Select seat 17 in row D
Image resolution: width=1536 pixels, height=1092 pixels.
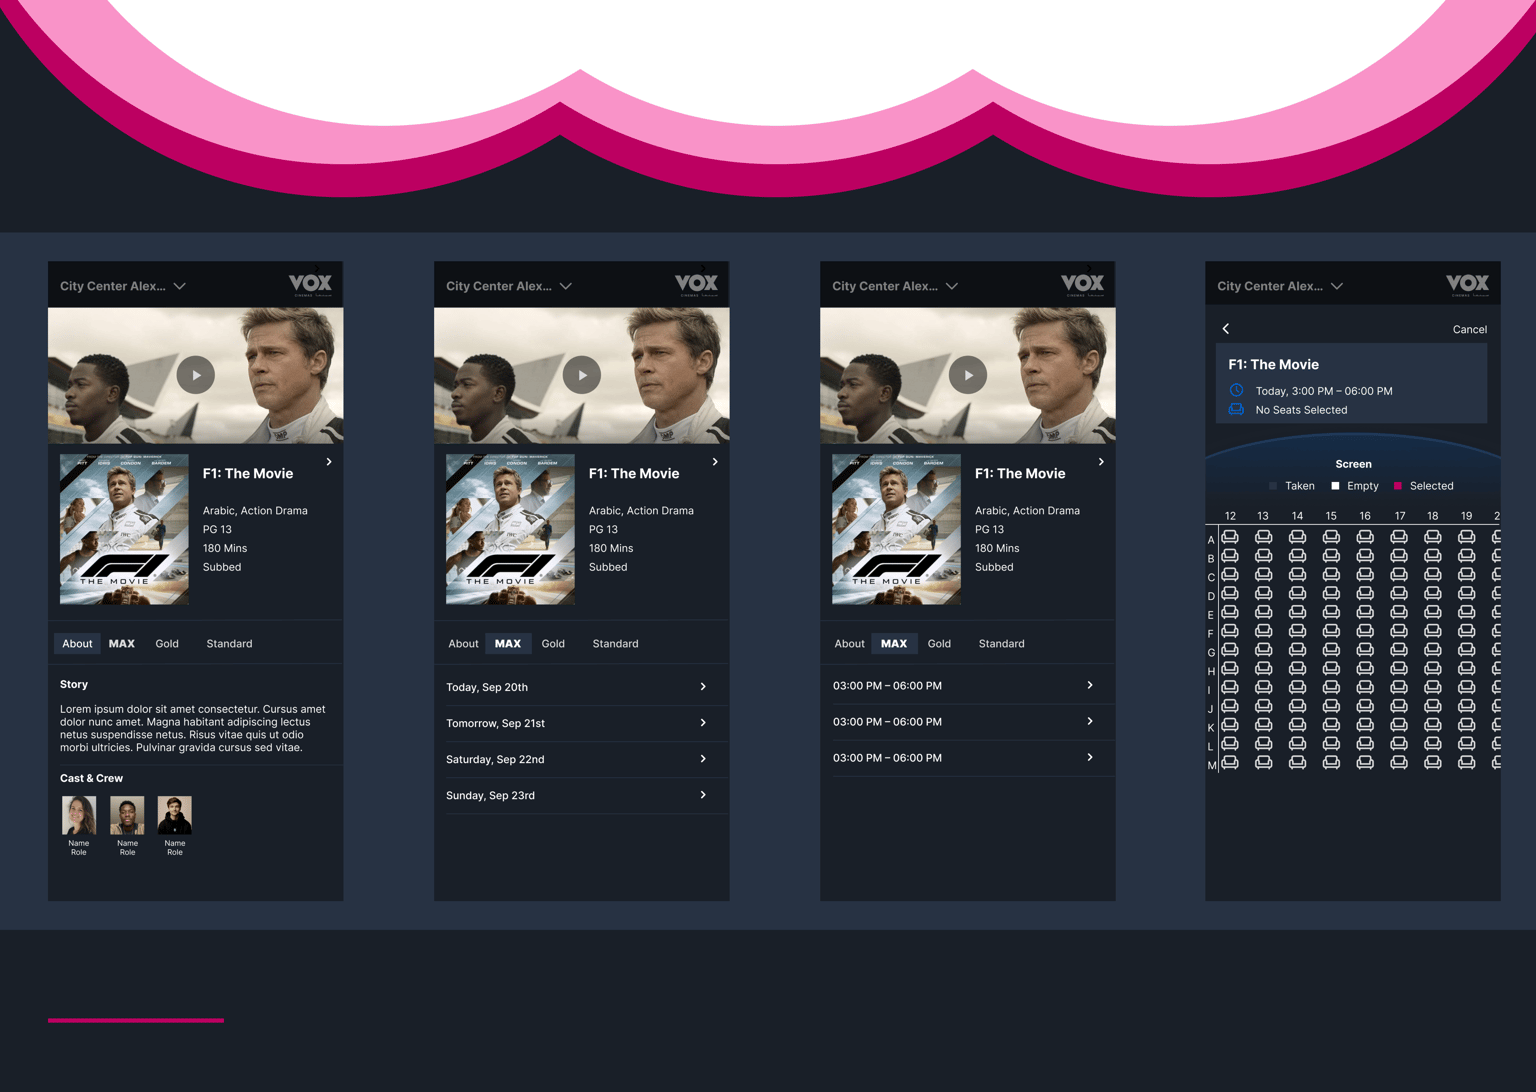(1399, 593)
